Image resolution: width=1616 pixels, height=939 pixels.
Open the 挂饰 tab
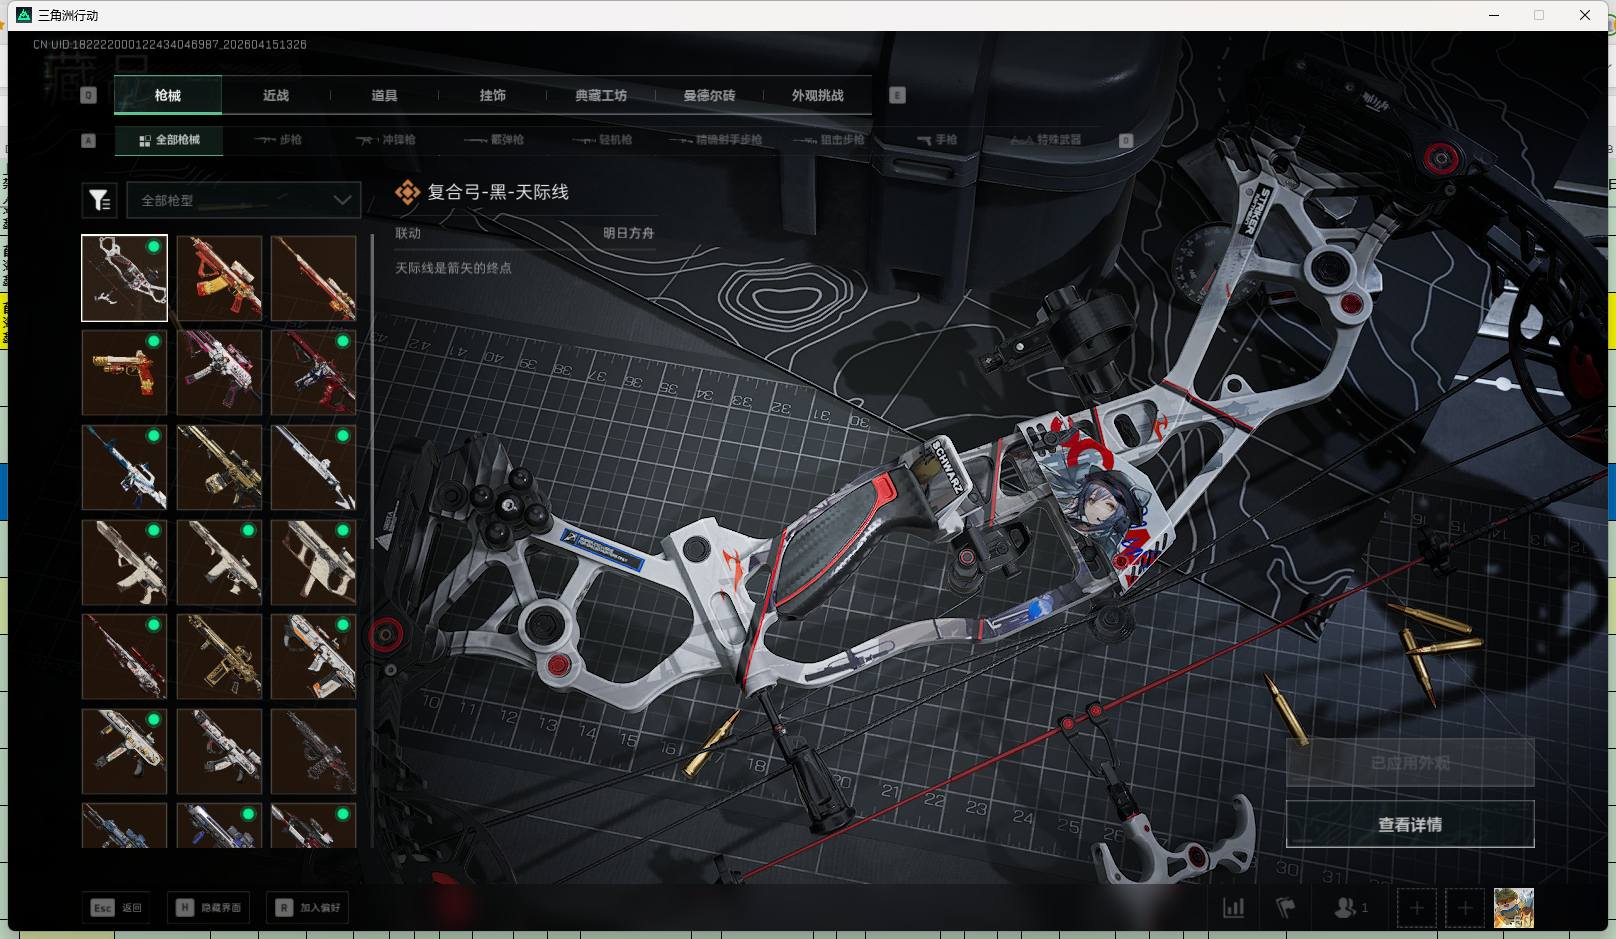tap(493, 95)
